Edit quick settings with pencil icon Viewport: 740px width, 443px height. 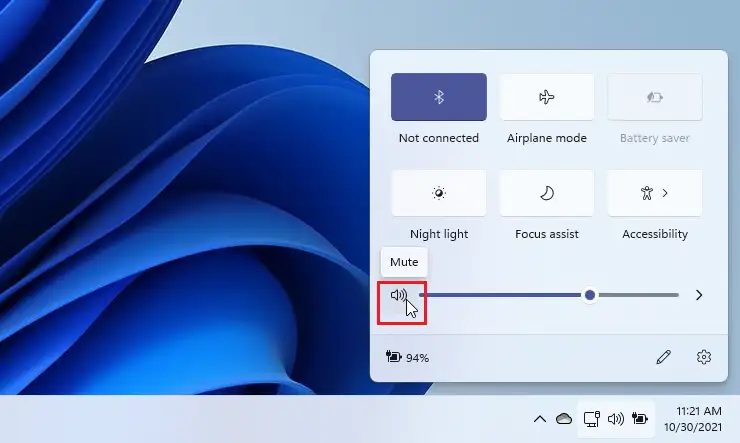[664, 357]
